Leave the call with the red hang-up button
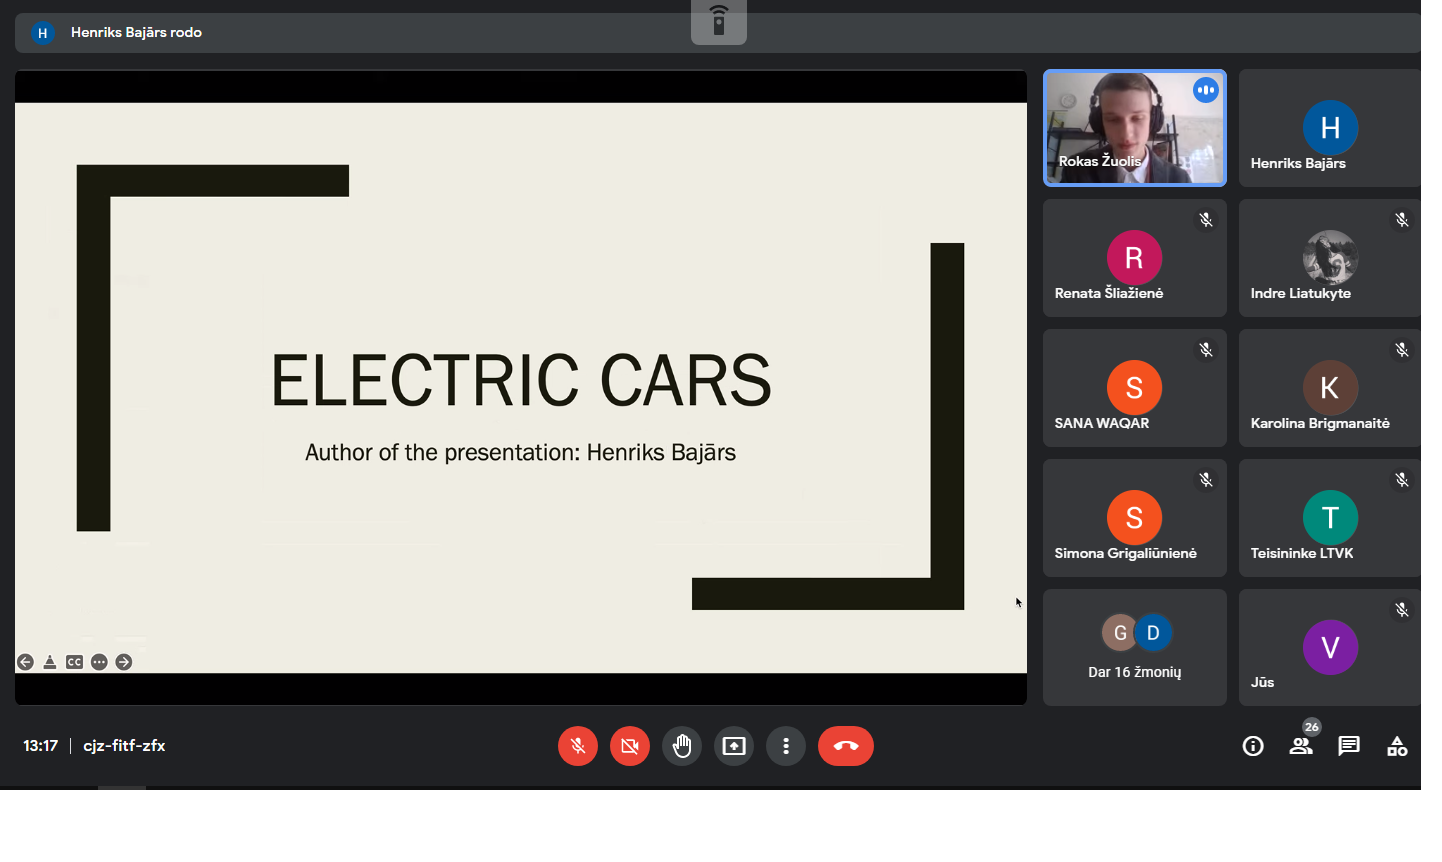 [846, 746]
